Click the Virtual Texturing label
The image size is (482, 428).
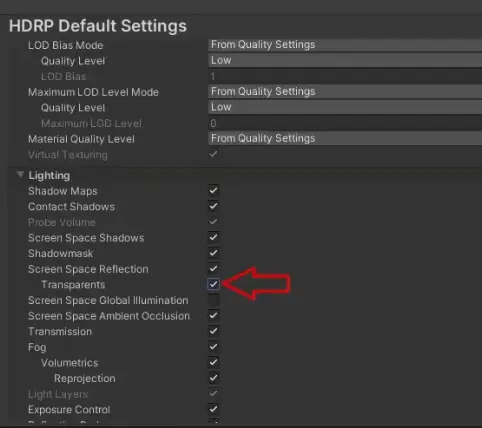pyautogui.click(x=68, y=155)
